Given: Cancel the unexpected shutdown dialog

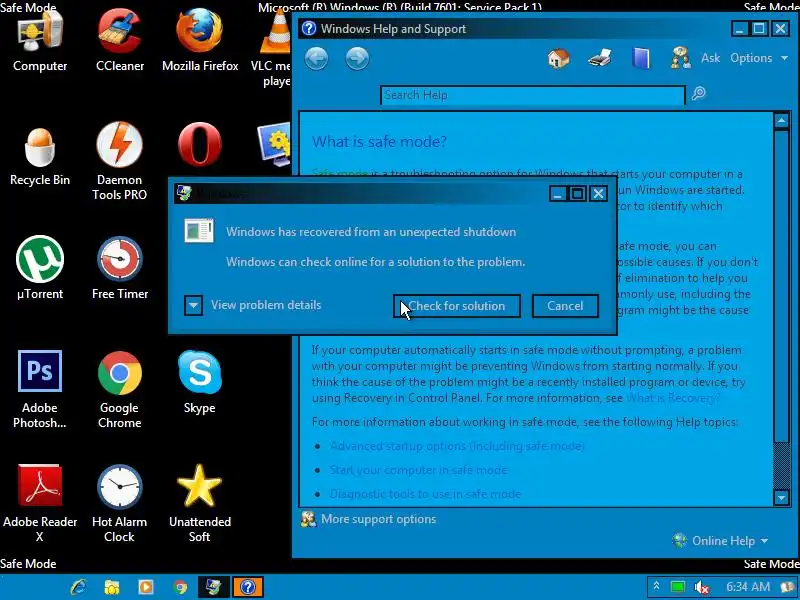Looking at the screenshot, I should 565,306.
